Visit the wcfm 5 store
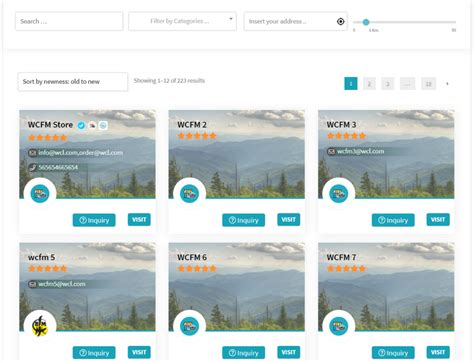The height and width of the screenshot is (362, 474). (x=139, y=352)
